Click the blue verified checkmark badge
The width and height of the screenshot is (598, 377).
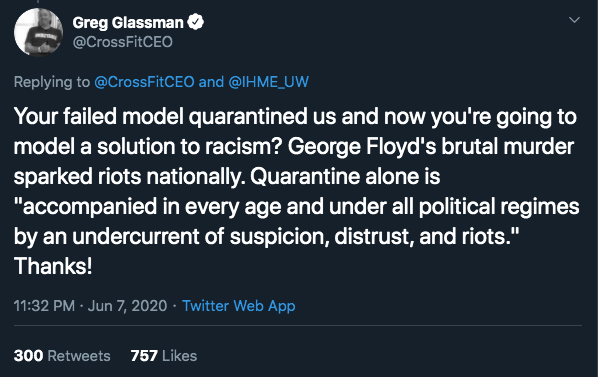tap(196, 22)
